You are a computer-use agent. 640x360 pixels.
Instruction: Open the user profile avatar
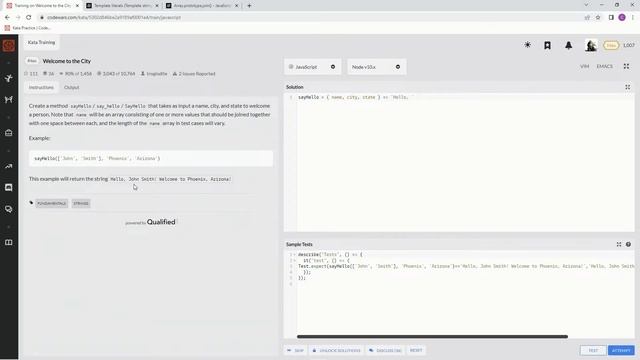(591, 45)
